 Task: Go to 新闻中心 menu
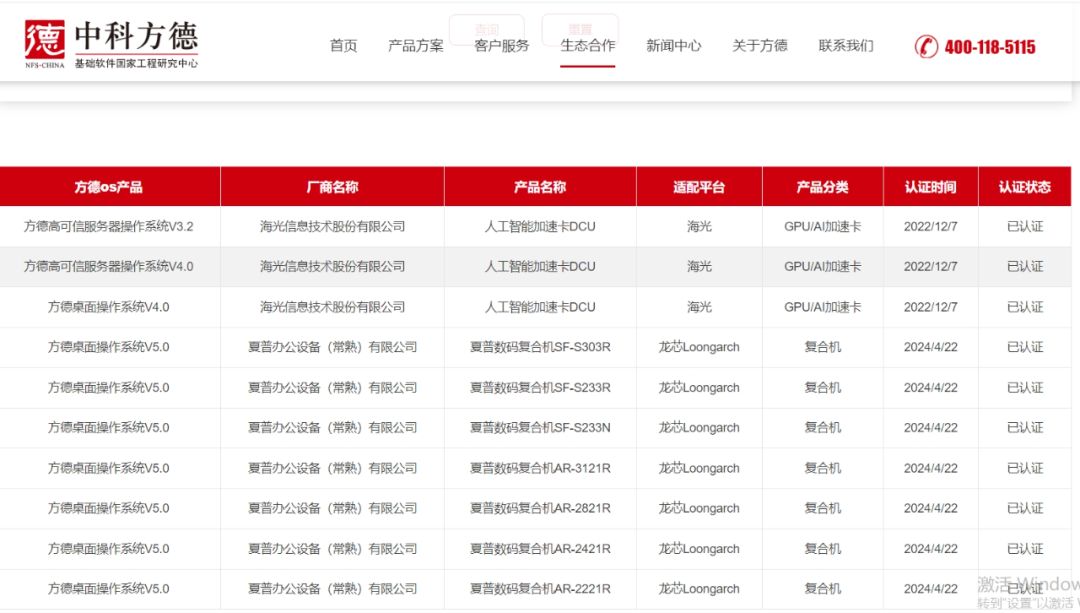point(674,45)
